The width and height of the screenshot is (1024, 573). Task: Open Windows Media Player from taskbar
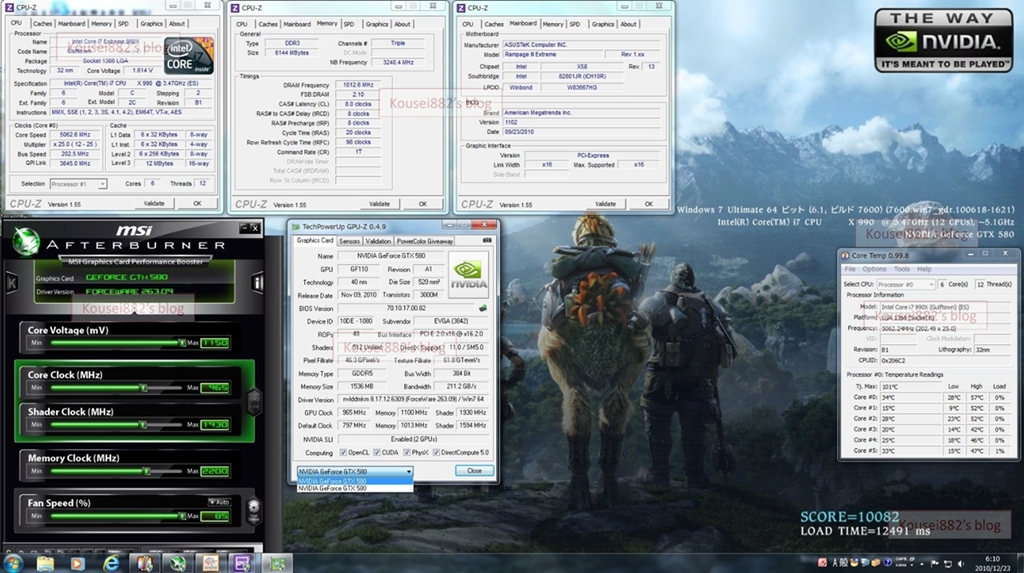pos(78,563)
